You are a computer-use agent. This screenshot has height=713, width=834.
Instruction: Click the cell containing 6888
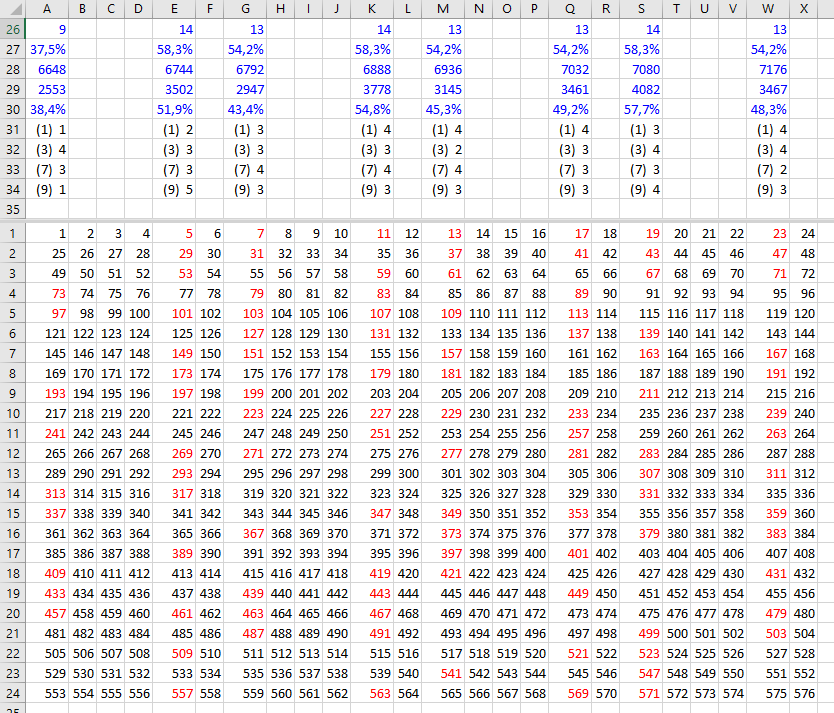[x=372, y=70]
